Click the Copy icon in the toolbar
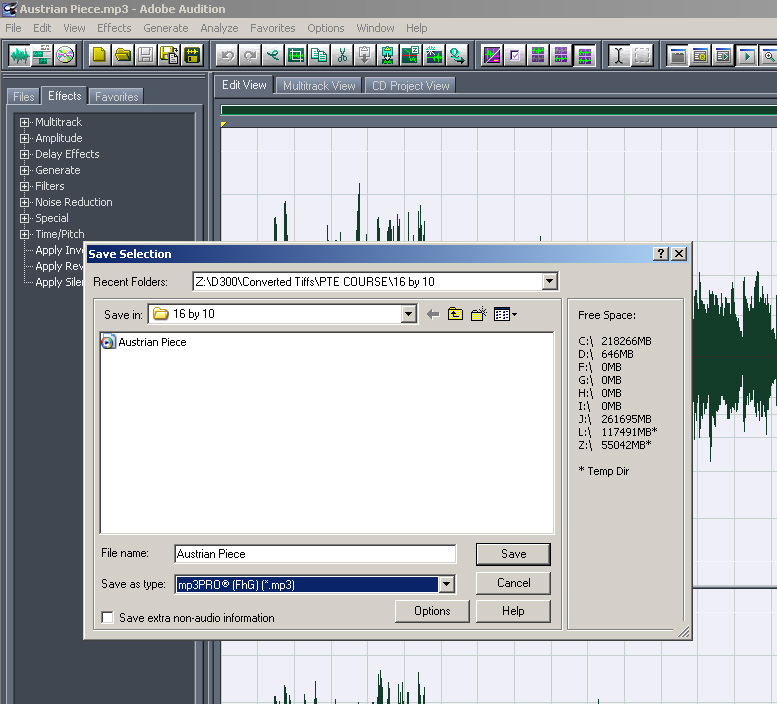 [319, 55]
